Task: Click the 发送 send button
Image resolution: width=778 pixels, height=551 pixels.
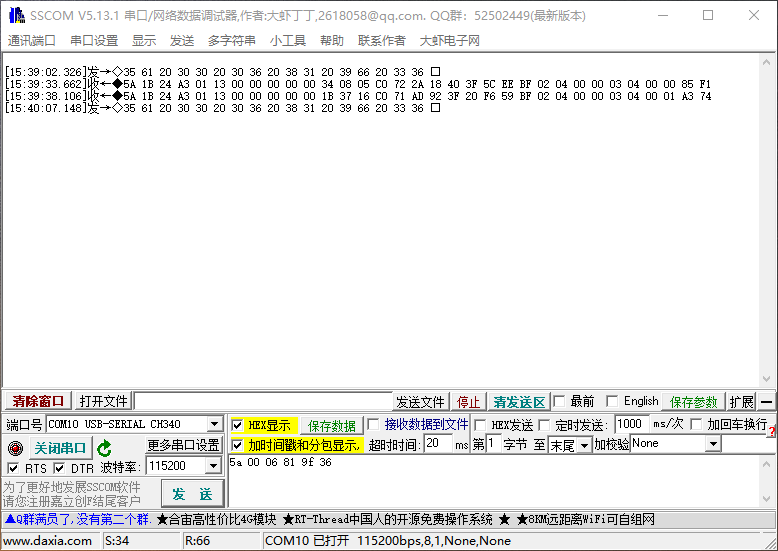Action: pos(193,494)
